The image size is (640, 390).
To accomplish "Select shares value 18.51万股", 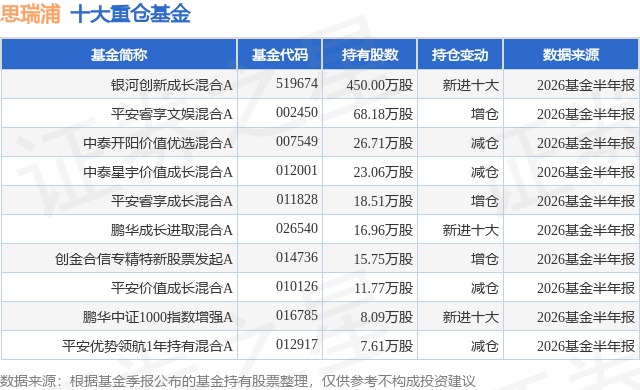I will tap(383, 201).
